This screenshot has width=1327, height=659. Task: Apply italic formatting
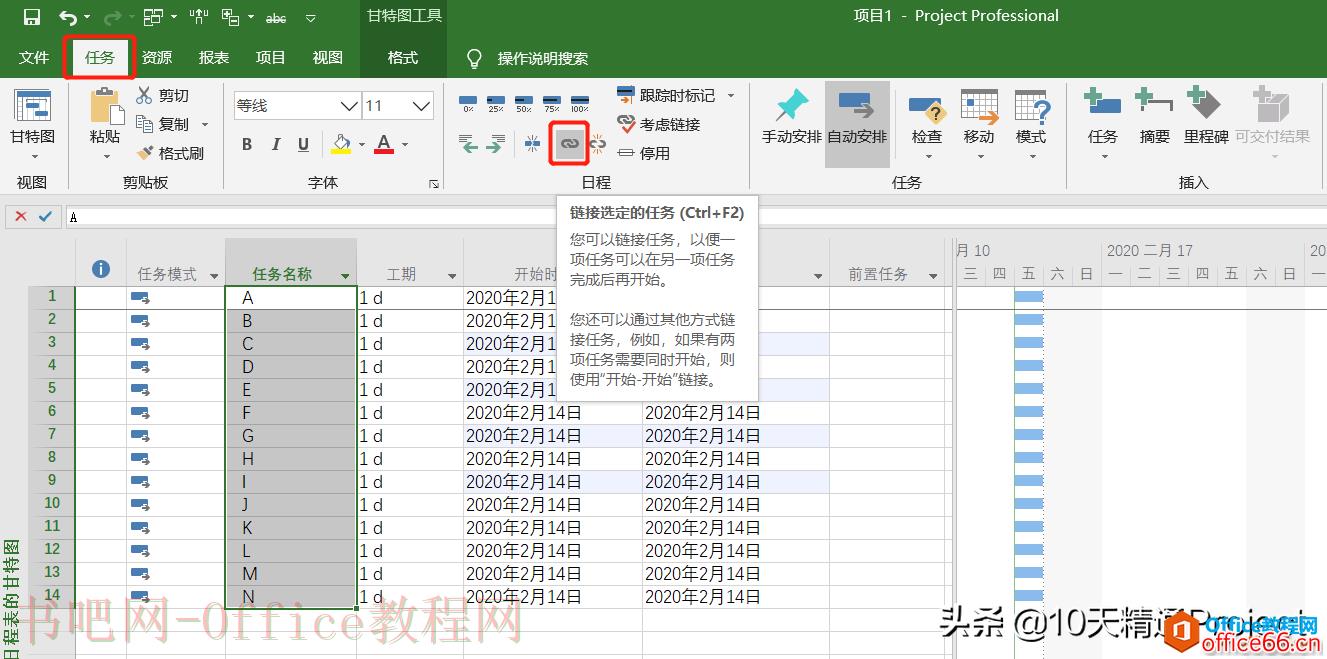pos(275,145)
